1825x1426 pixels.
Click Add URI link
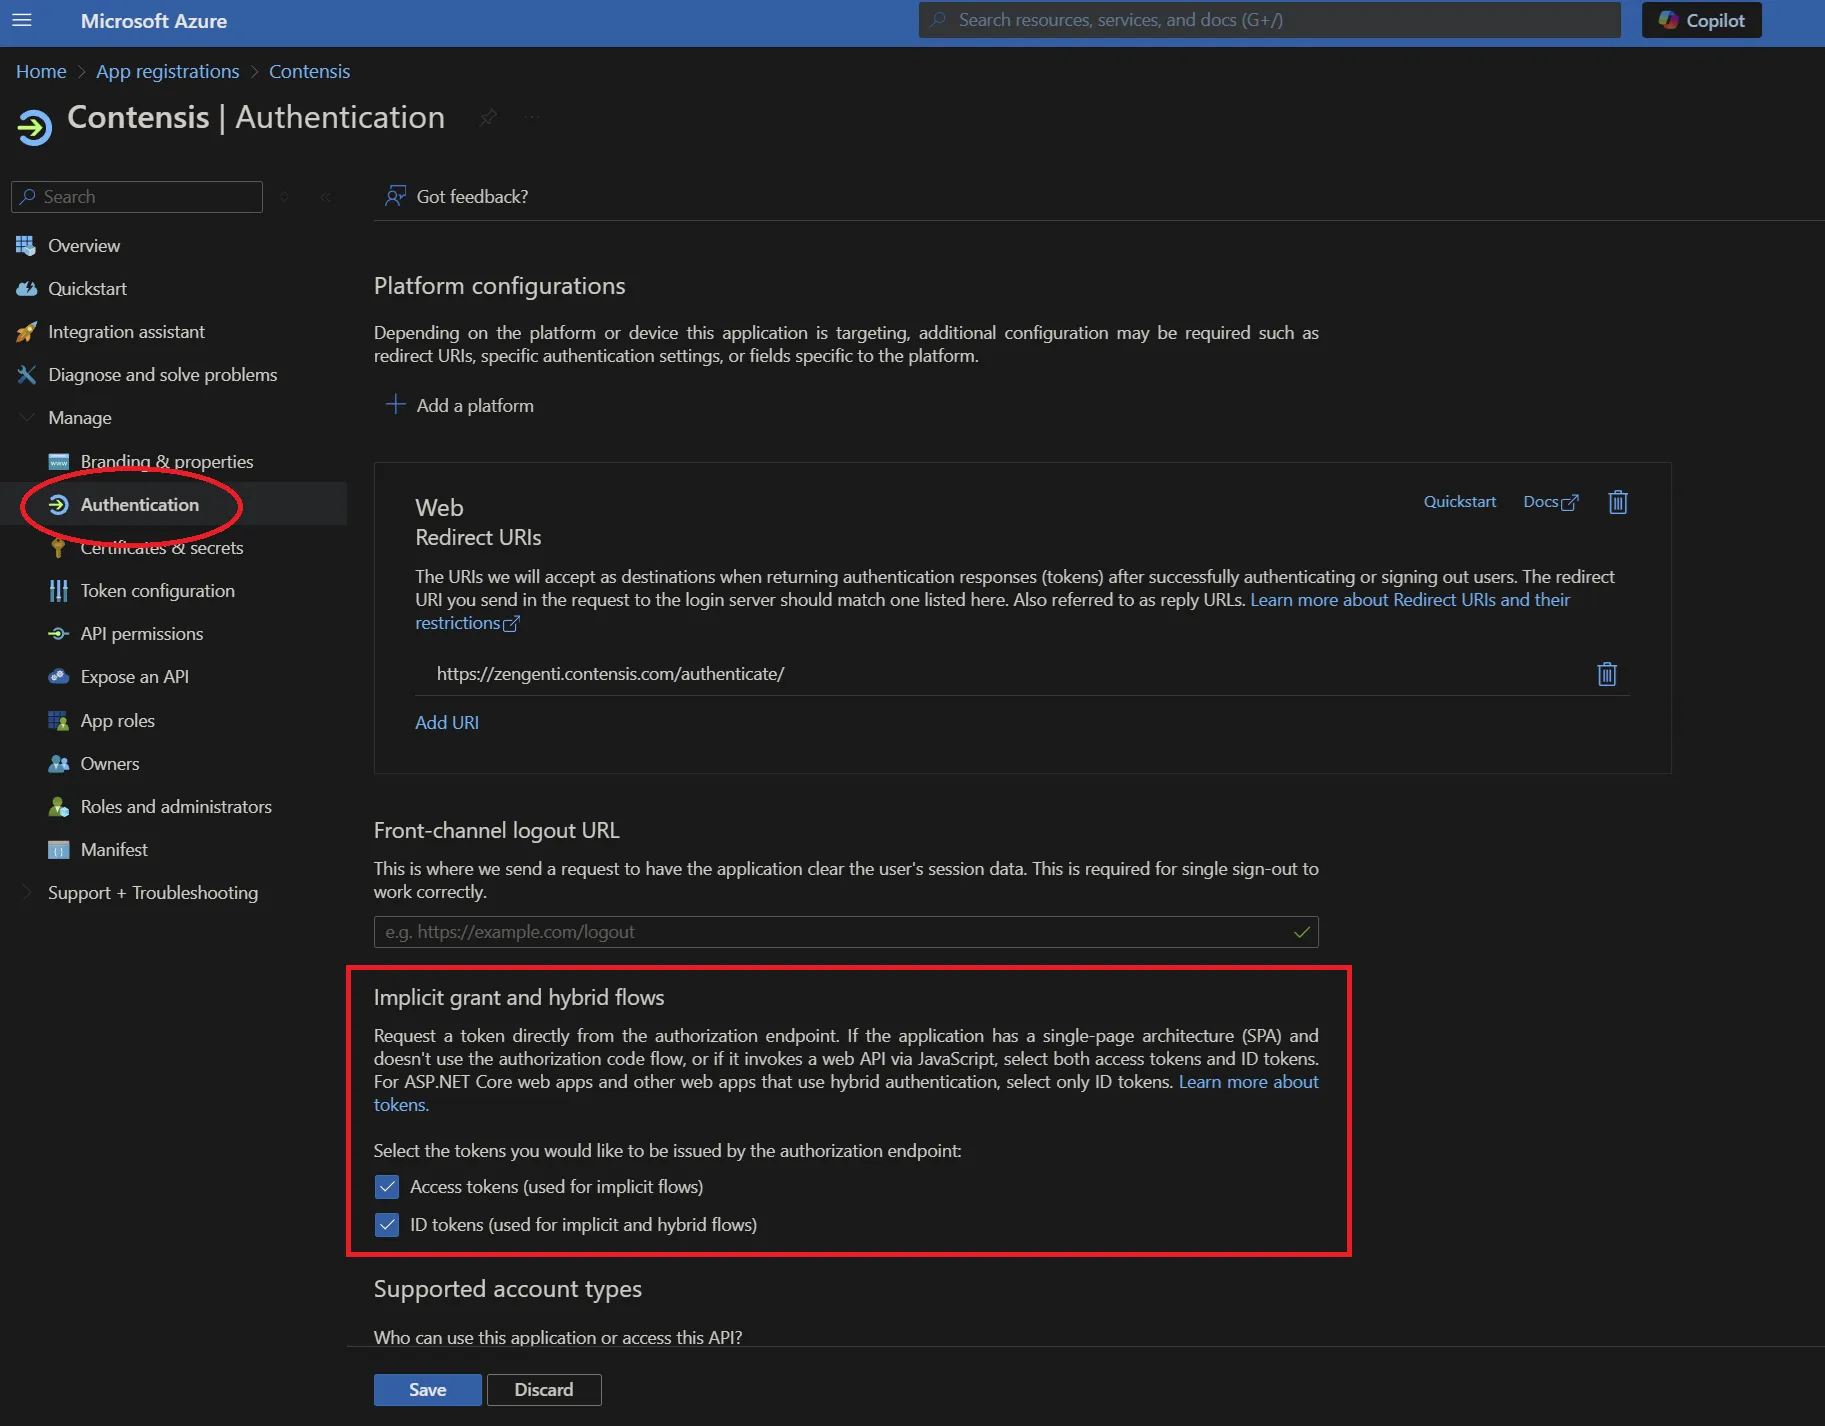coord(447,722)
